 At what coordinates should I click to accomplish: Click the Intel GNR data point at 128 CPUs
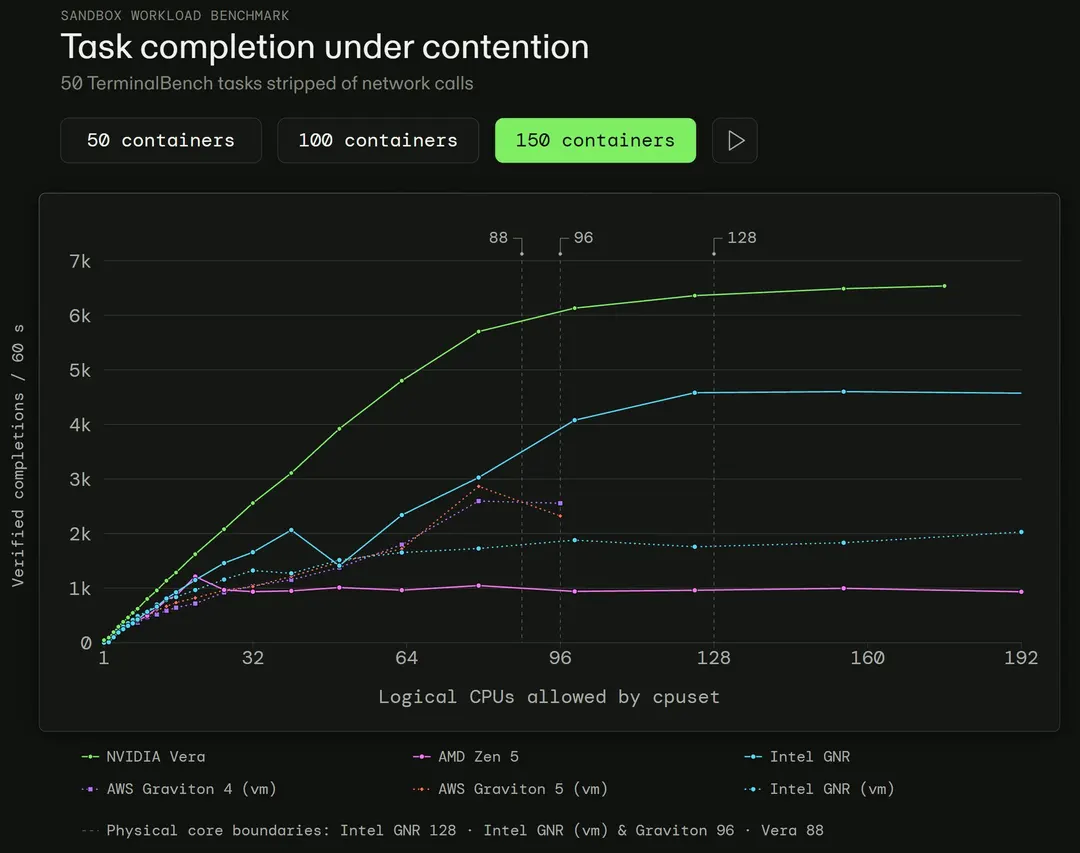694,393
